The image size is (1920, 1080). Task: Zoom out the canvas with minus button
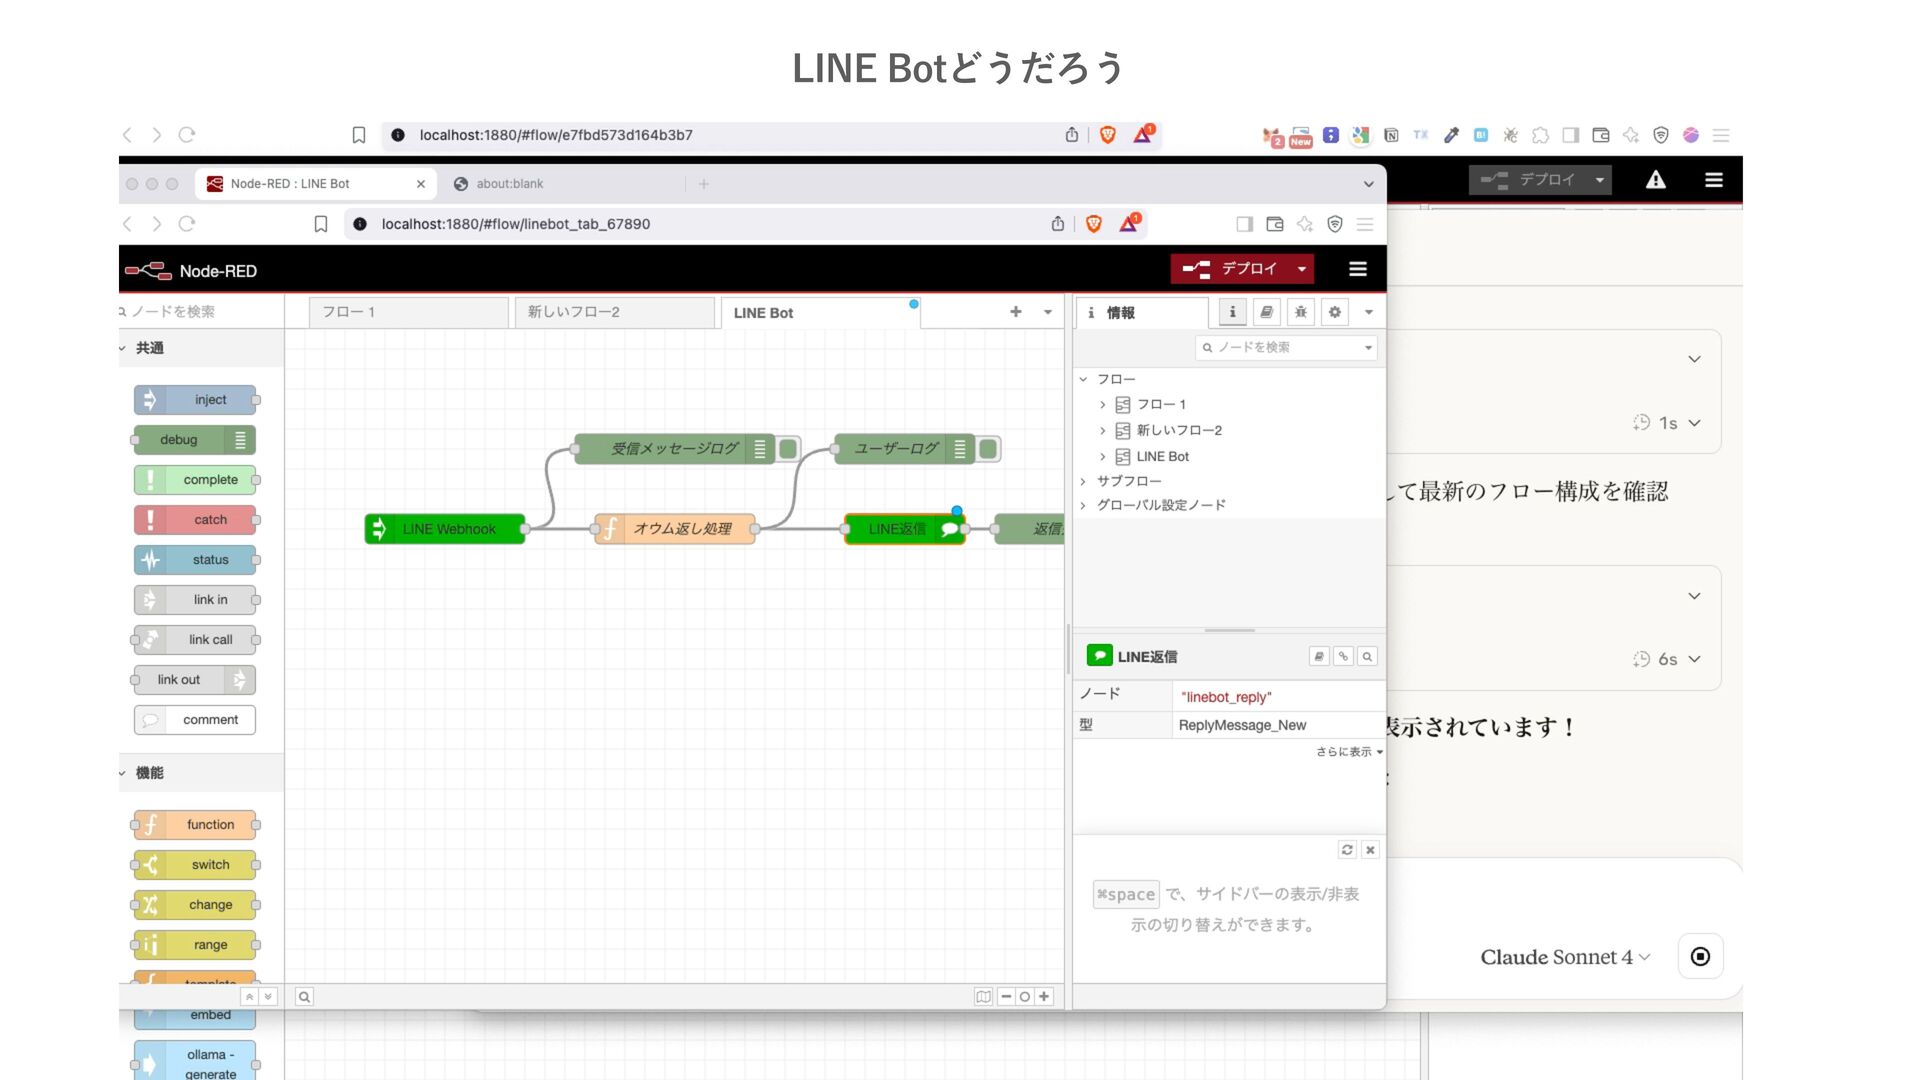tap(1006, 996)
